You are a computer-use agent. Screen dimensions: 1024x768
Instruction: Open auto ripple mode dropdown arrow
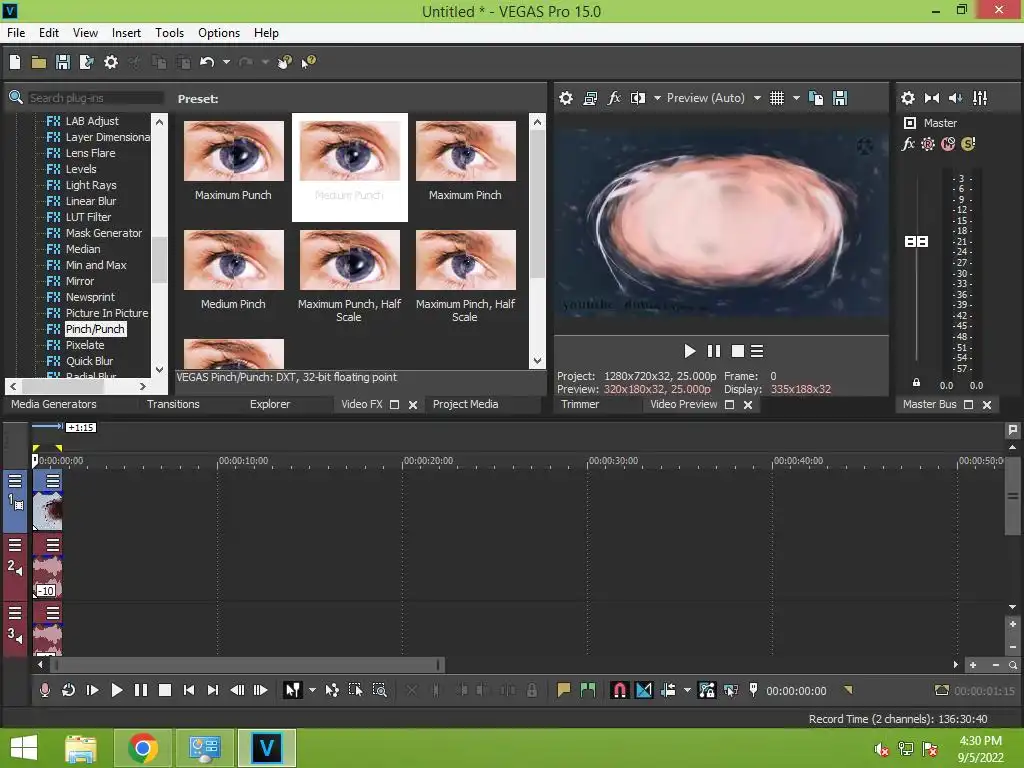point(687,690)
